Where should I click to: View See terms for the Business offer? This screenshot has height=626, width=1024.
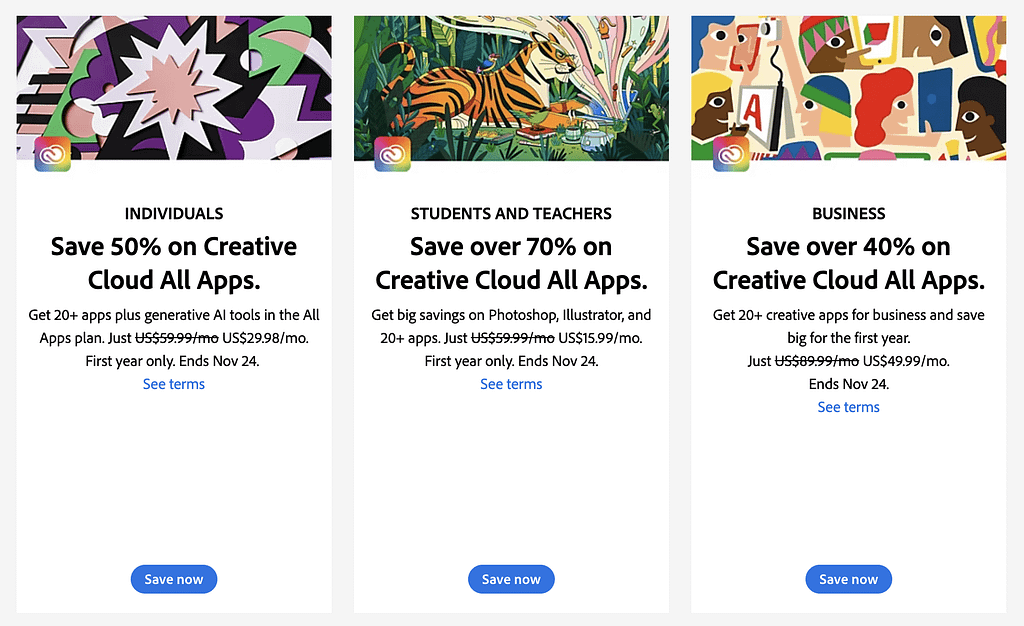click(x=848, y=407)
